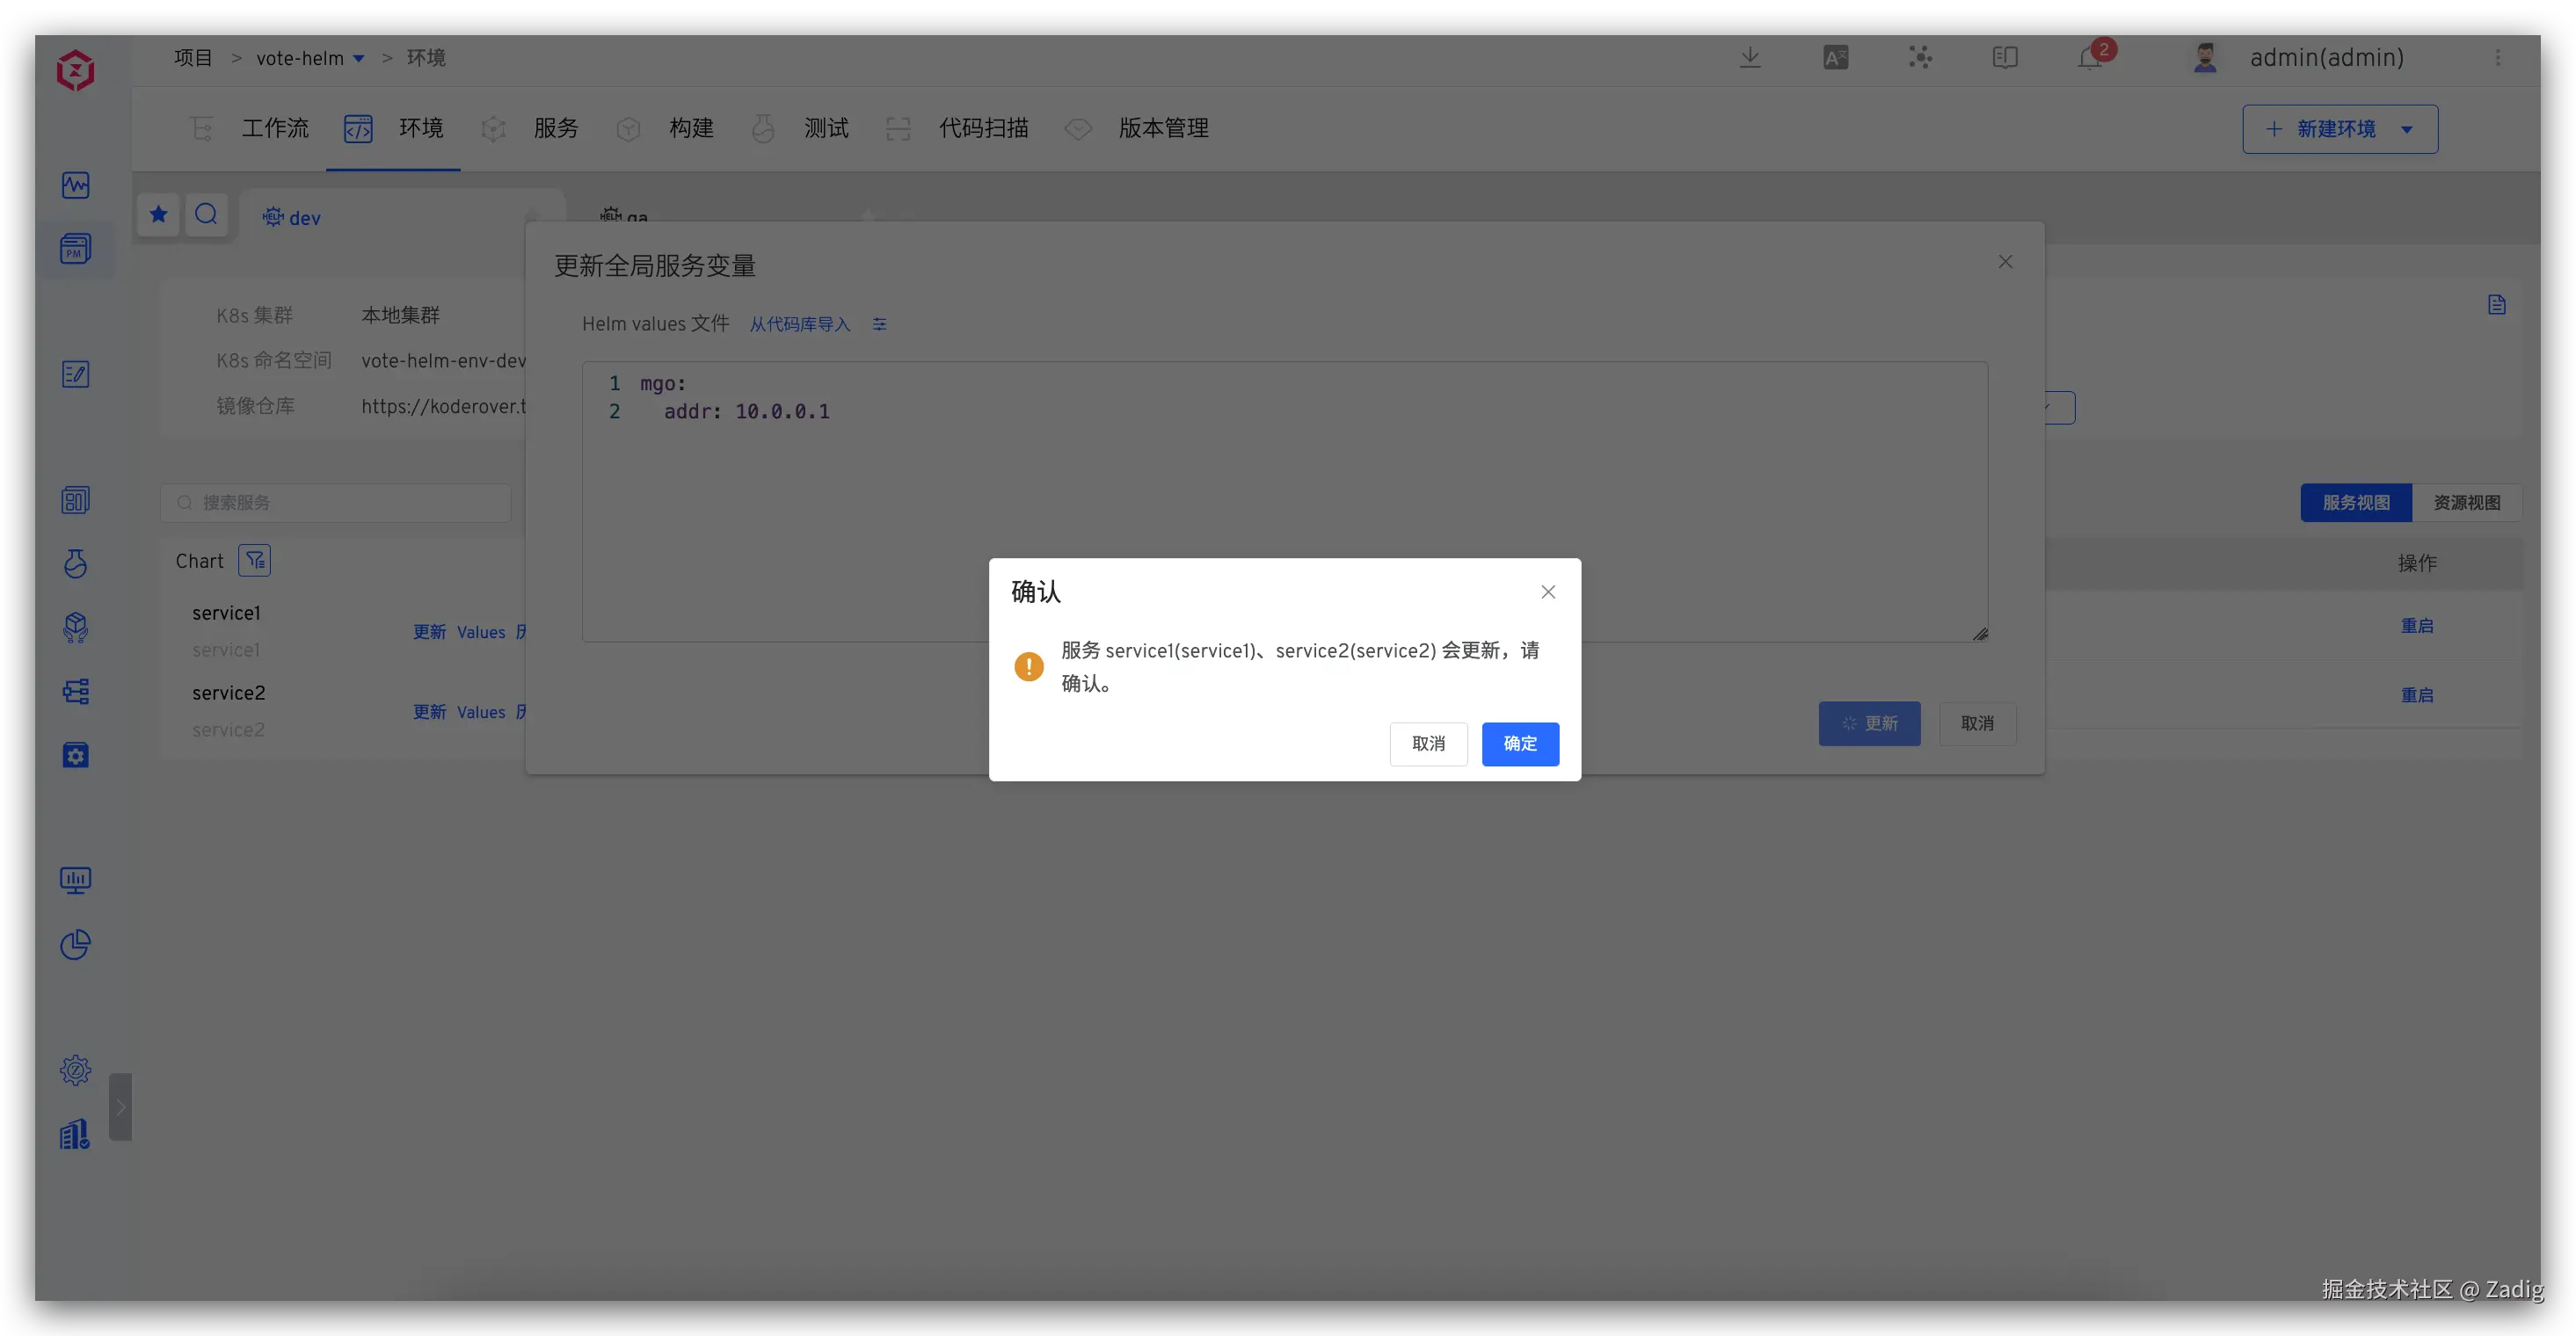2576x1336 pixels.
Task: Open the language translation icon
Action: (x=1835, y=58)
